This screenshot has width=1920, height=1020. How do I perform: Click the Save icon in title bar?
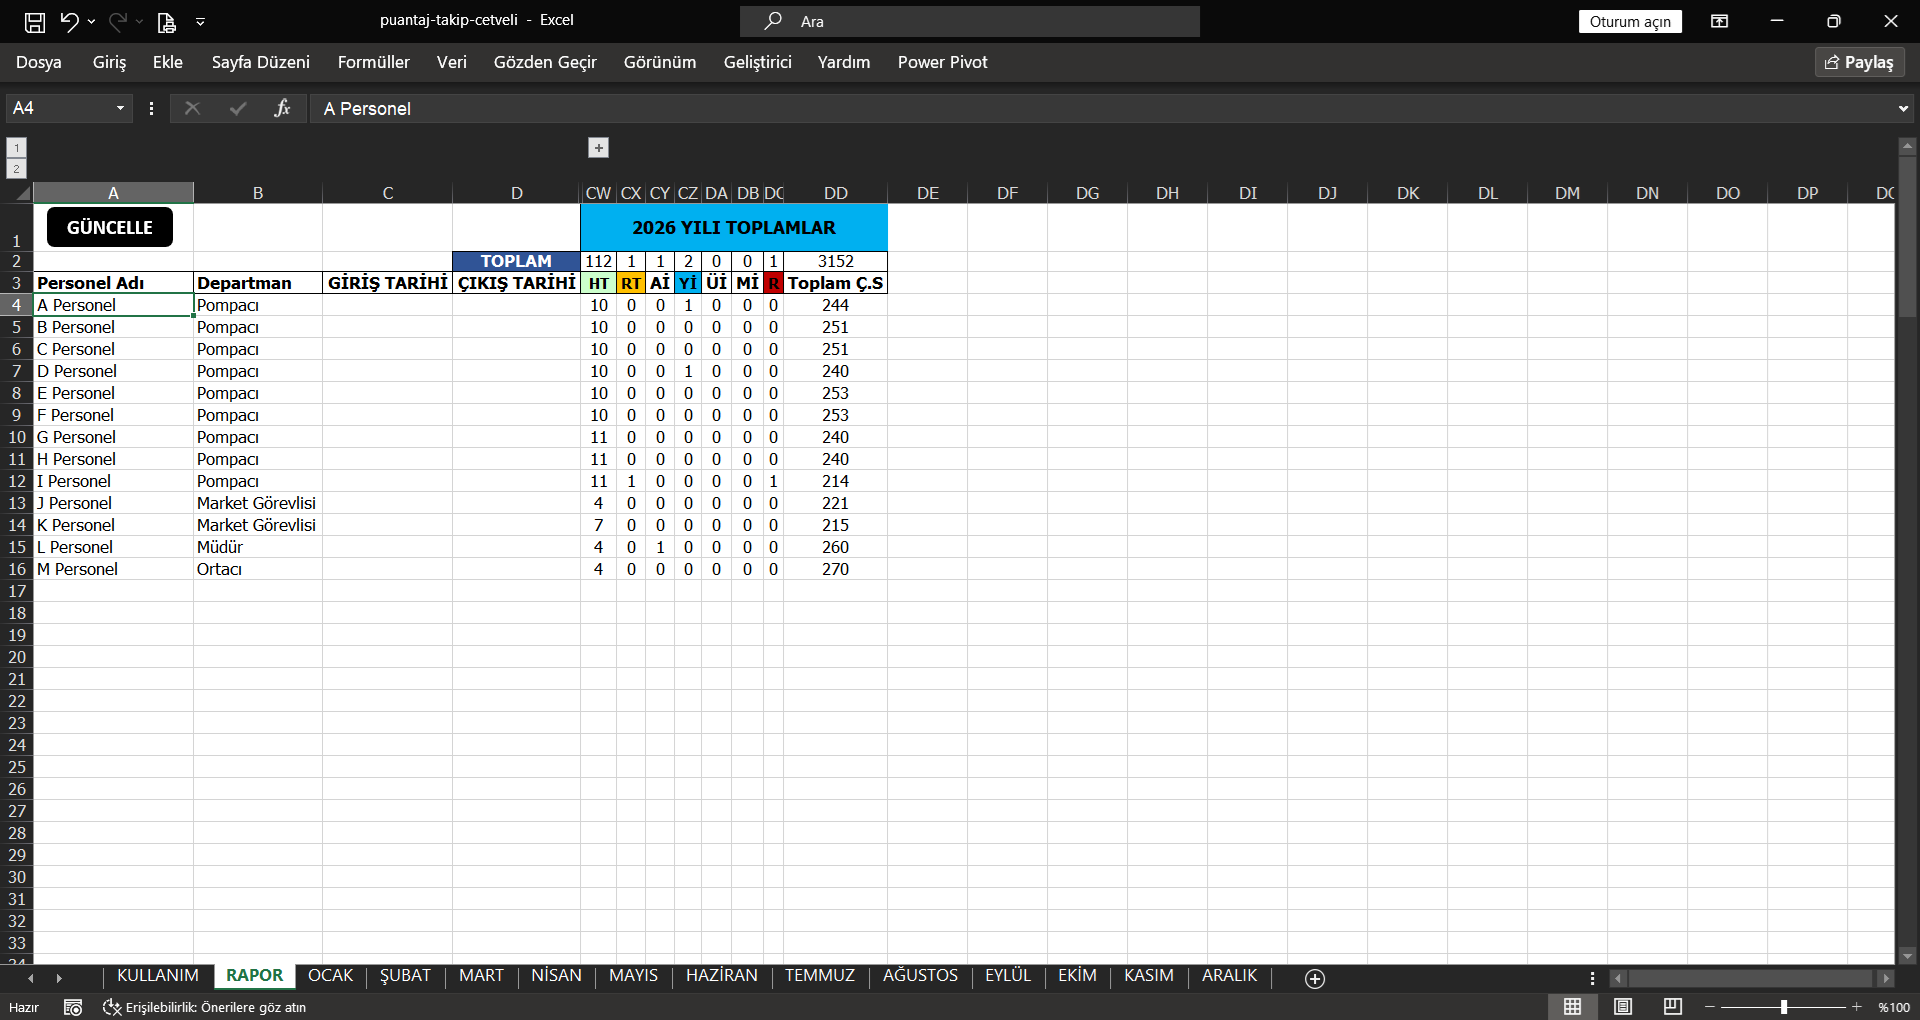tap(35, 21)
